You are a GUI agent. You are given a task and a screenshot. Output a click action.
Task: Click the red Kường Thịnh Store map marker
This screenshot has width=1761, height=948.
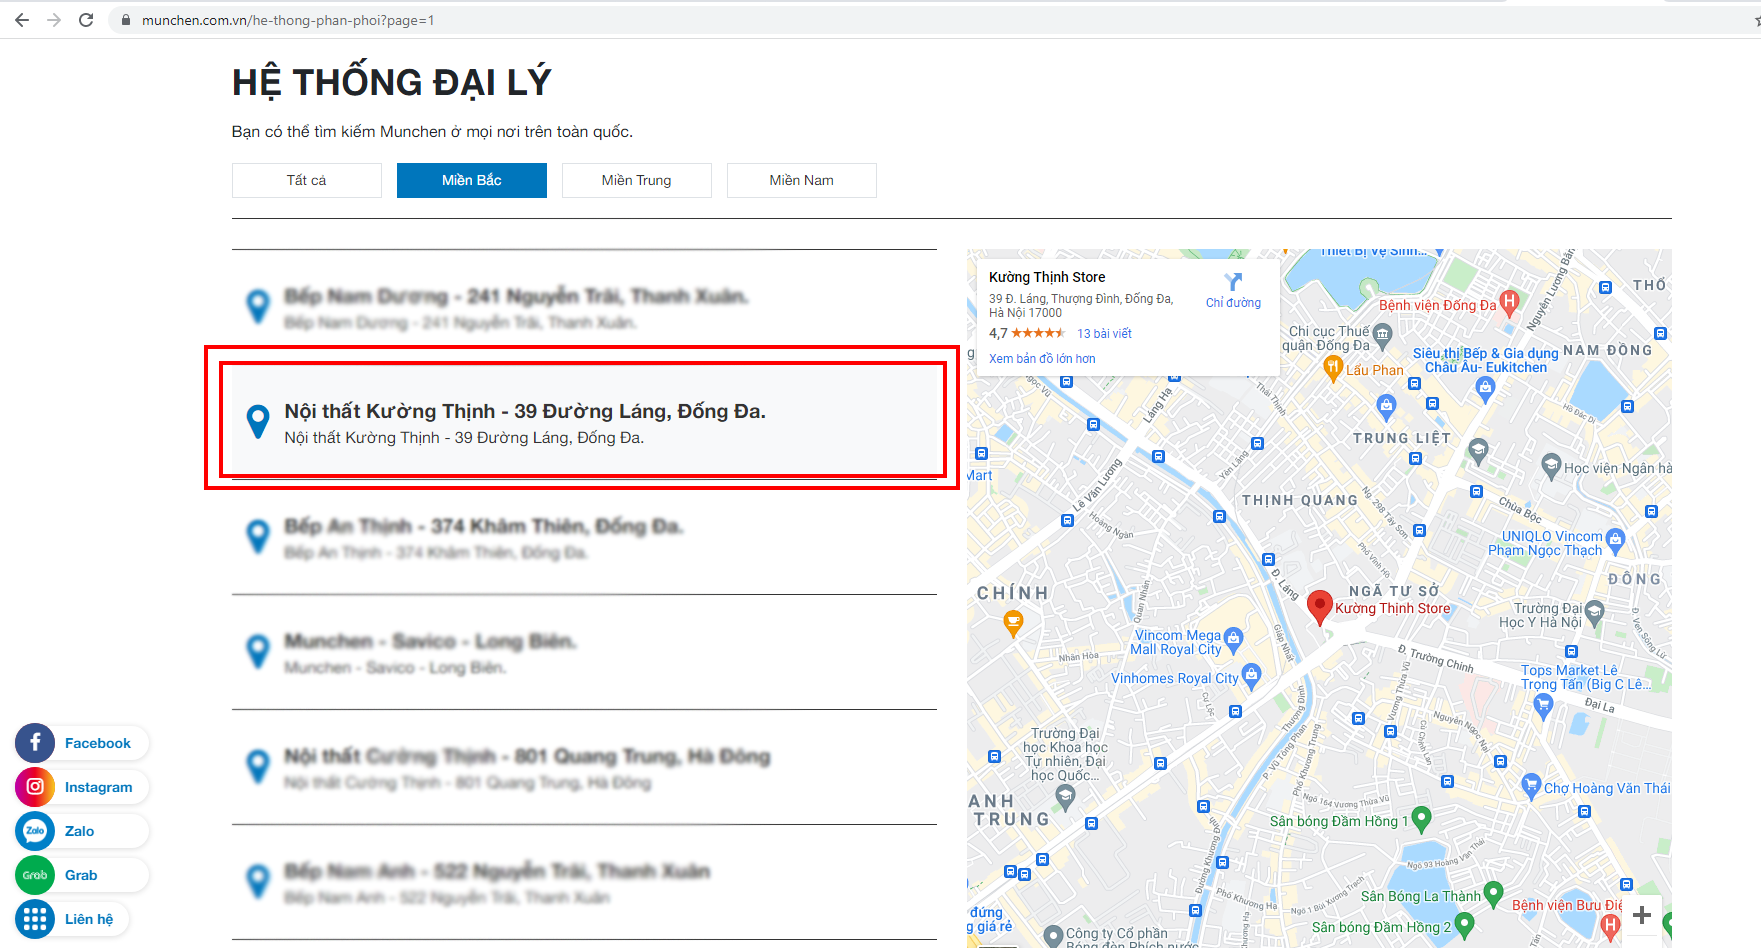[1320, 607]
